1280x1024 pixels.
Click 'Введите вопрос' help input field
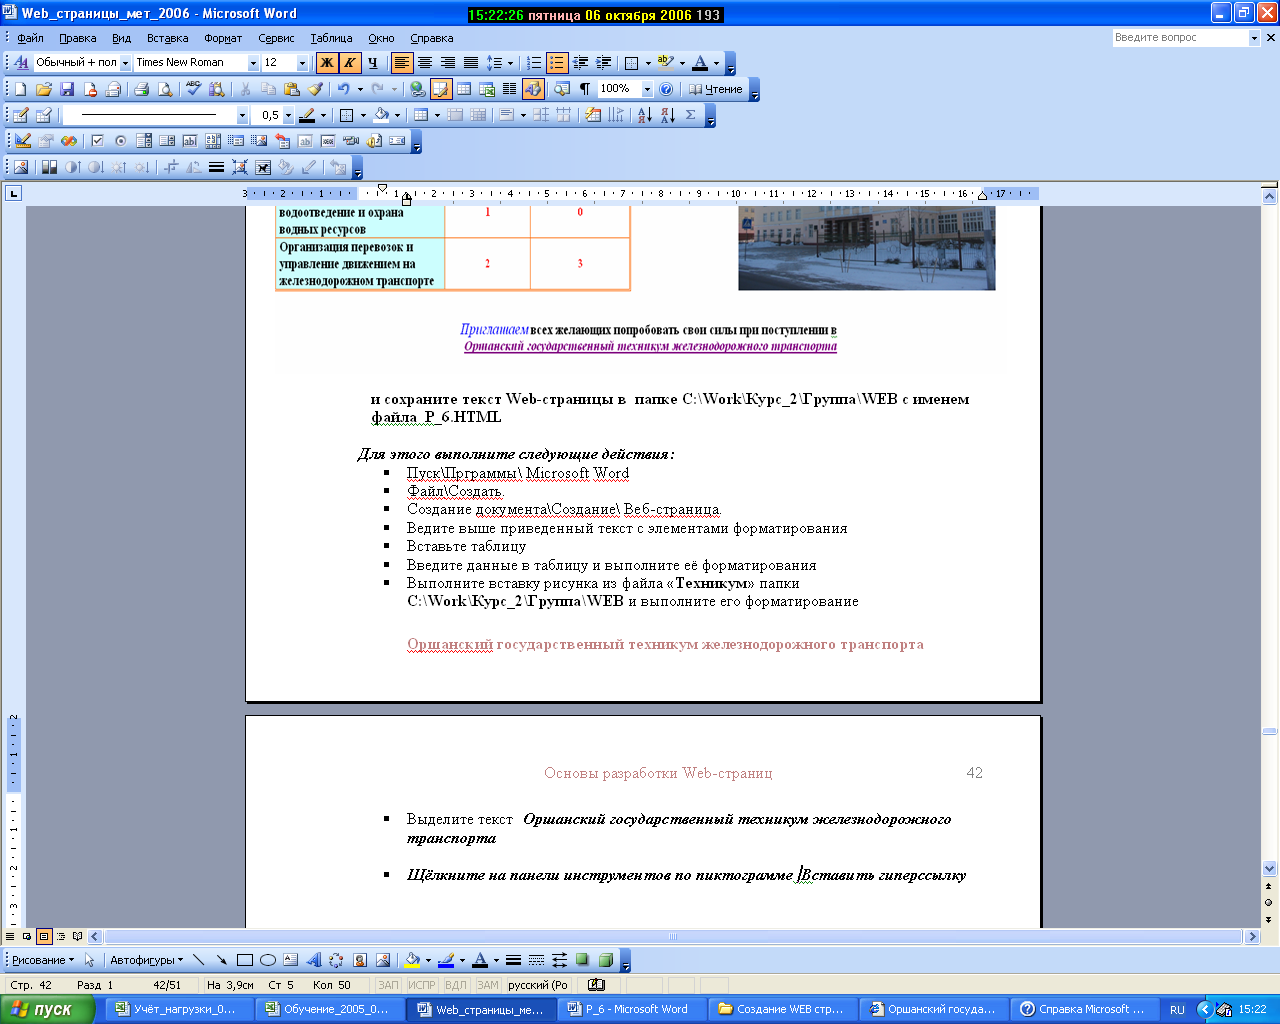coord(1180,38)
